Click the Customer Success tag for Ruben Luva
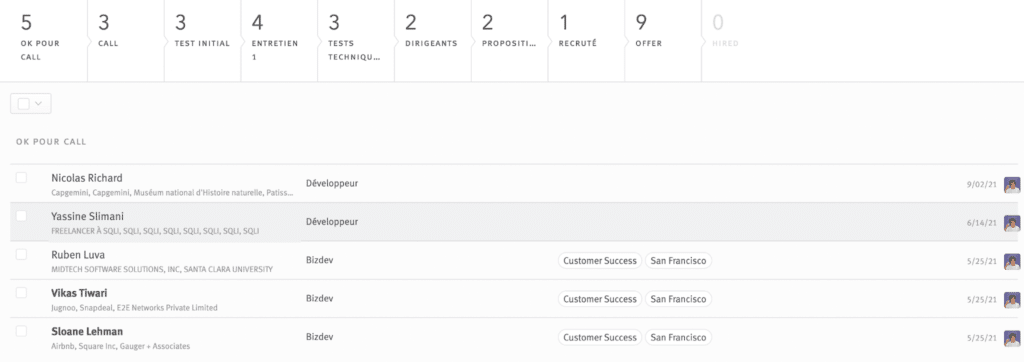Viewport: 1024px width, 362px height. (600, 261)
